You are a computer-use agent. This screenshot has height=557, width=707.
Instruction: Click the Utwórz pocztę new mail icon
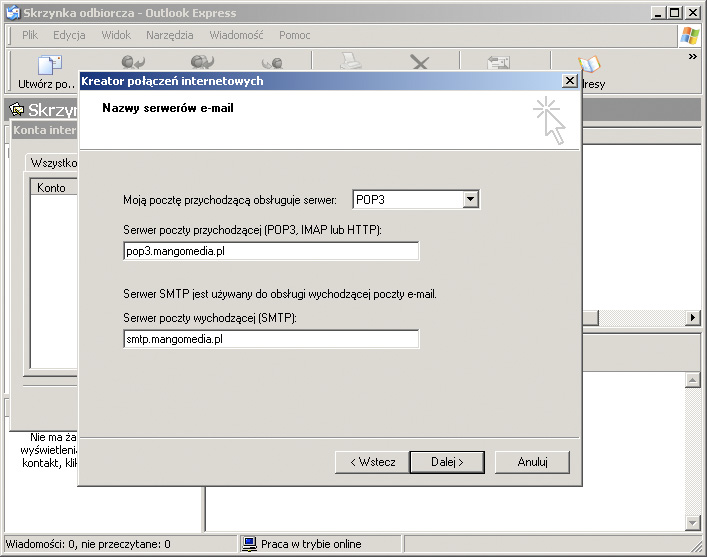click(50, 64)
